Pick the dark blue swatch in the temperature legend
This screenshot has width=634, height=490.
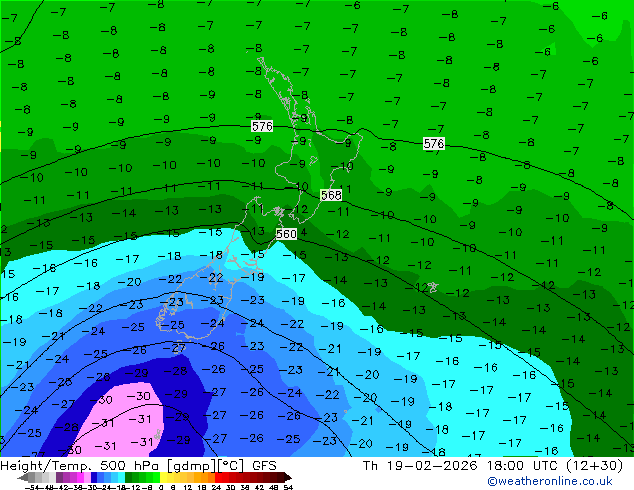click(94, 477)
